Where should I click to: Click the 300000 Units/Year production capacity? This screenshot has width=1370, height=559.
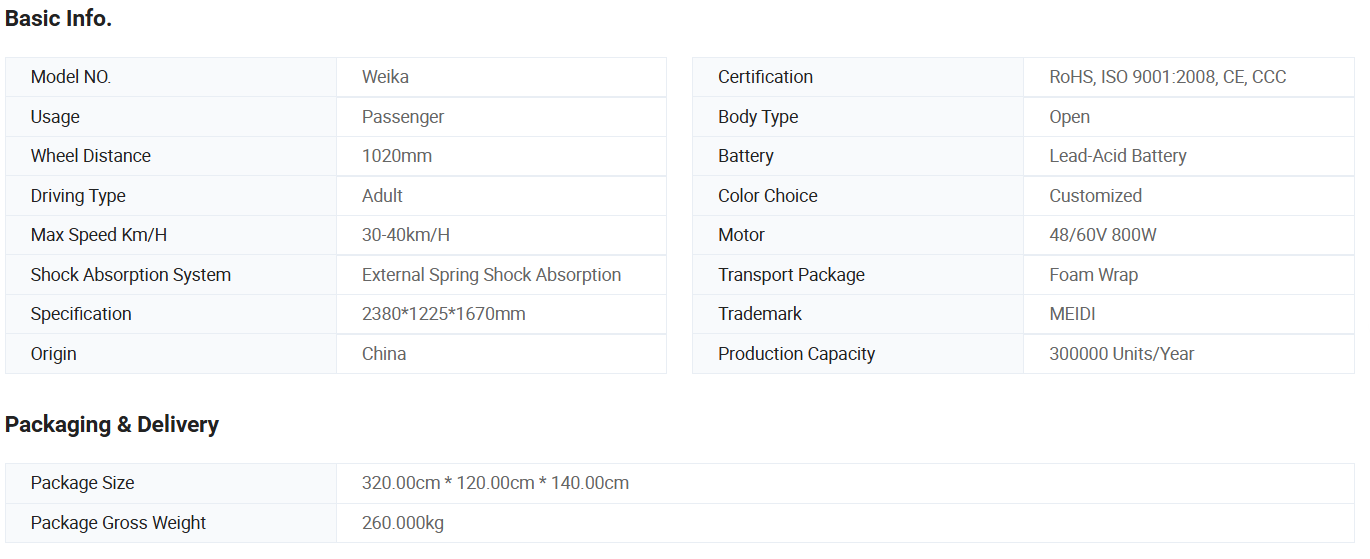click(1121, 354)
